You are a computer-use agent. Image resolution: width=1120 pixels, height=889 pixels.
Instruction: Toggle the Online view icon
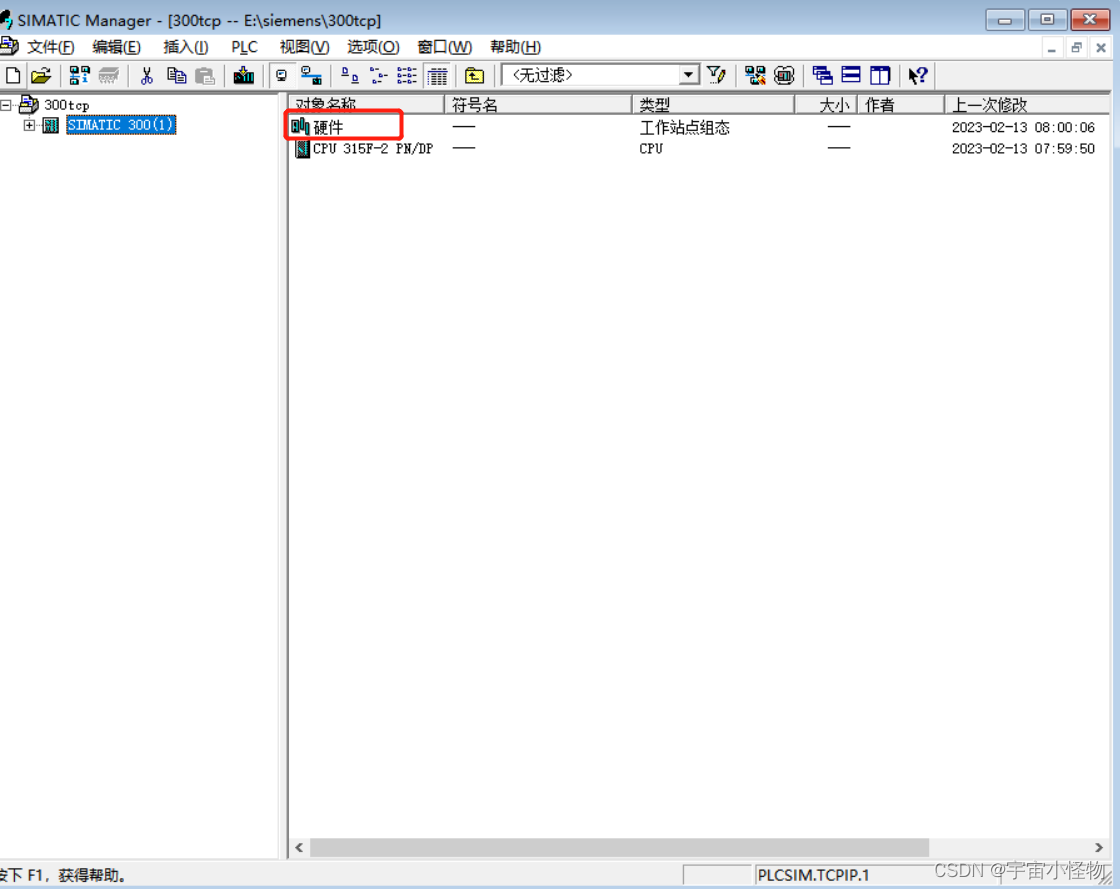281,75
